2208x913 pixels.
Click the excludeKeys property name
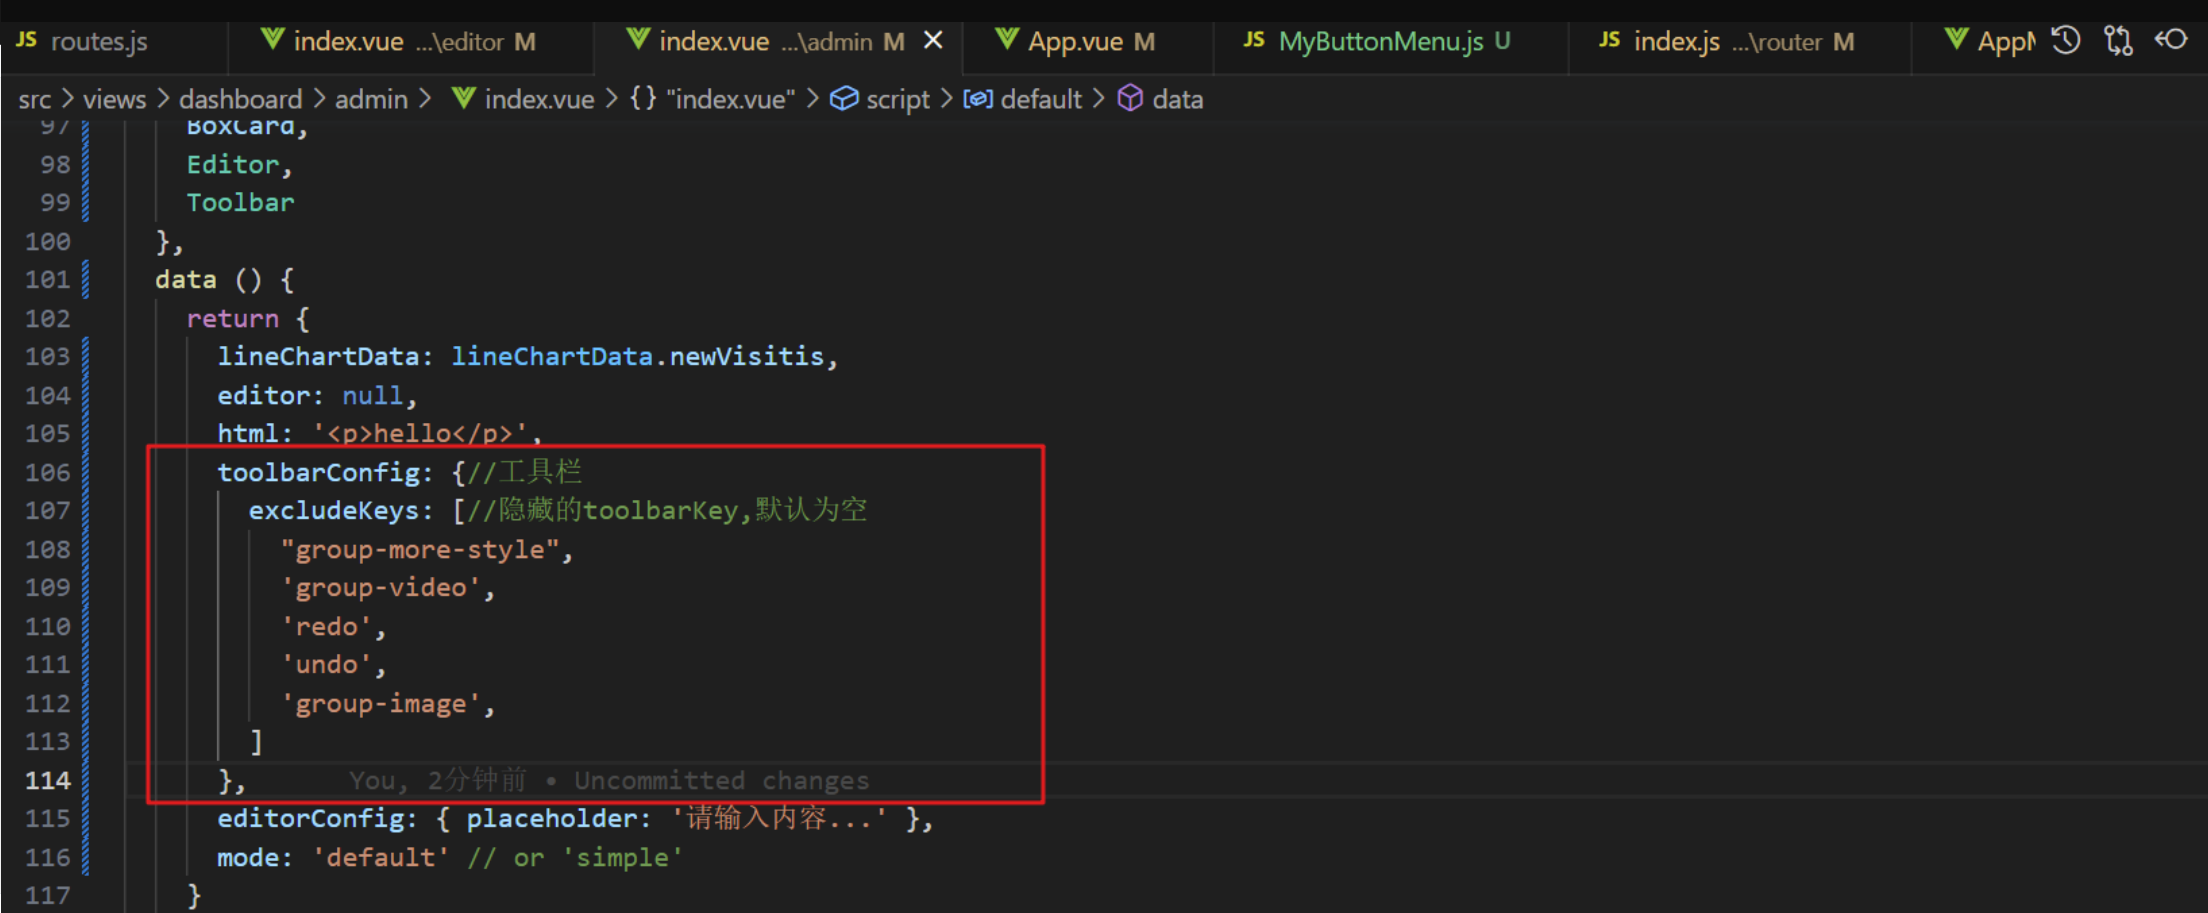[334, 511]
